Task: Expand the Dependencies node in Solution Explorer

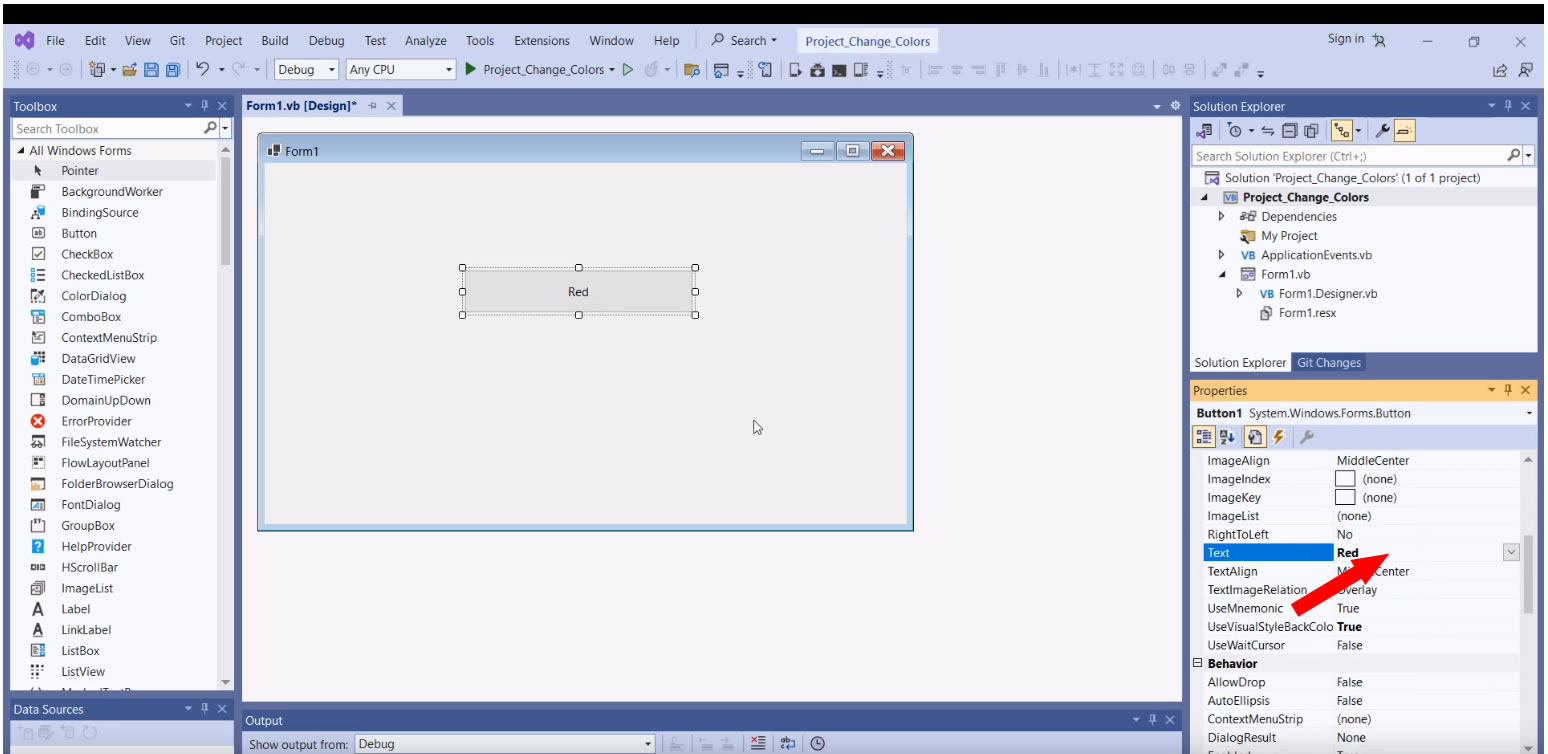Action: click(1221, 217)
